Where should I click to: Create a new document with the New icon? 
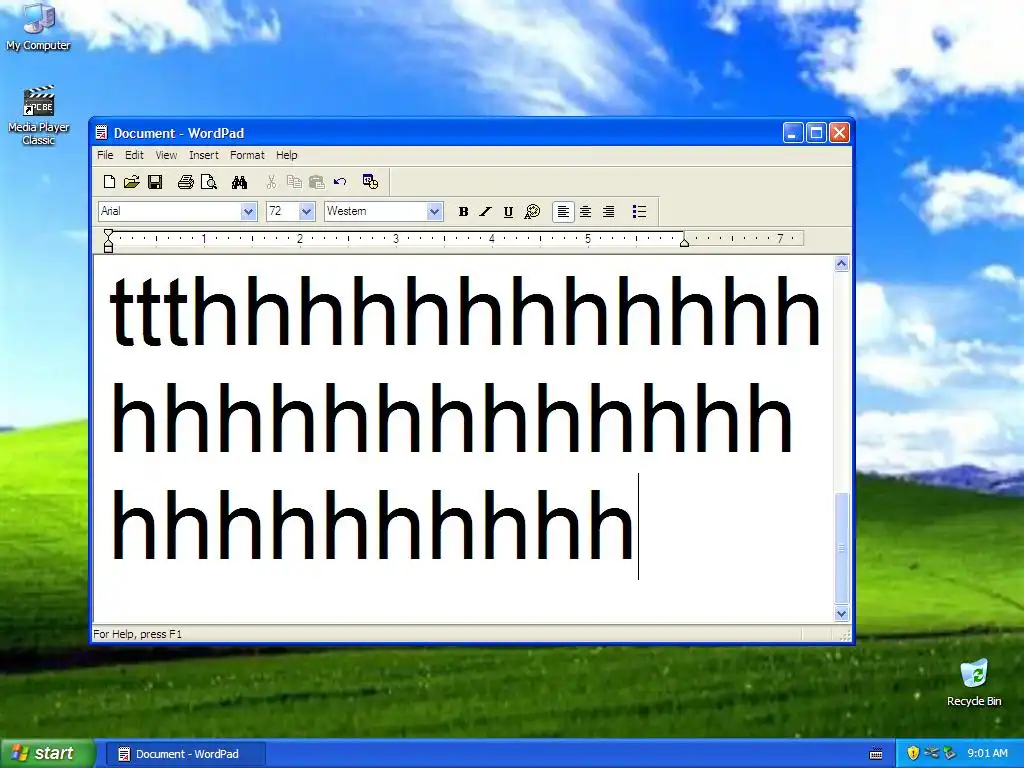tap(110, 182)
